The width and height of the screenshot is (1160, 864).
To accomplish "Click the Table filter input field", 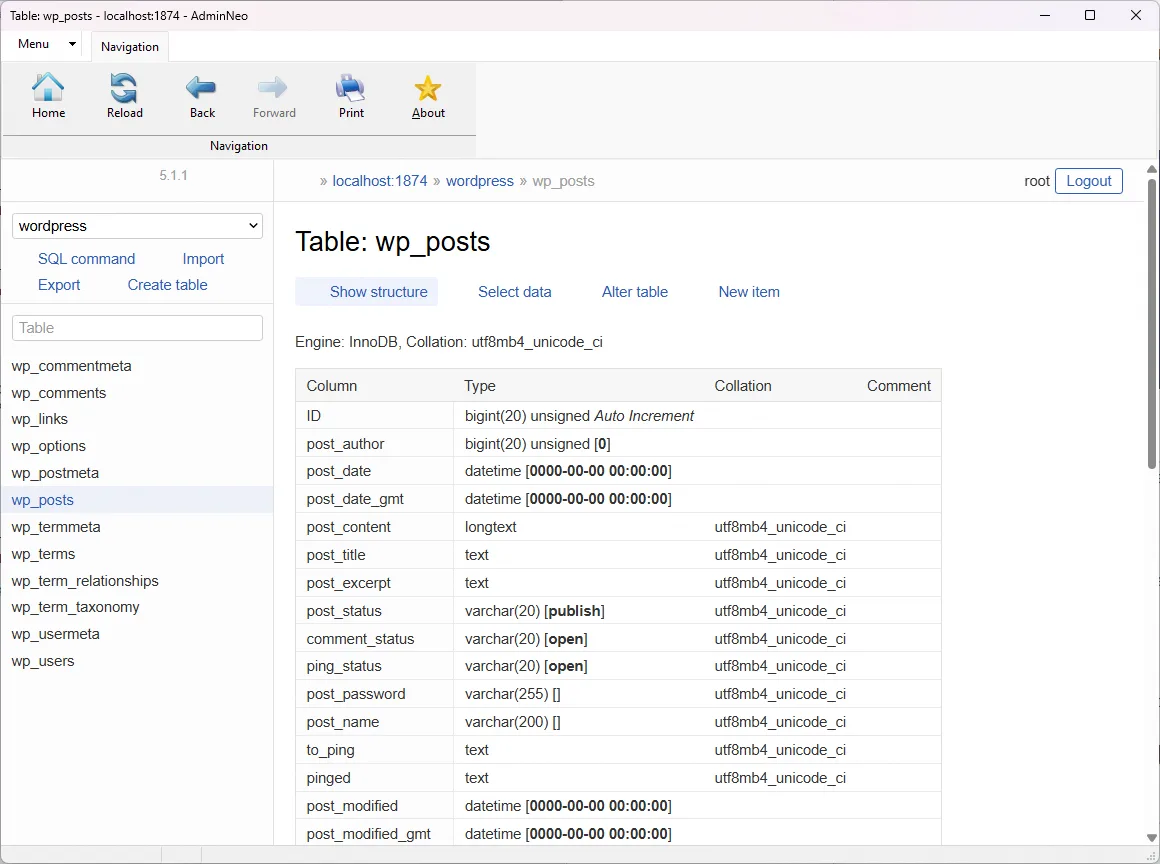I will [136, 327].
